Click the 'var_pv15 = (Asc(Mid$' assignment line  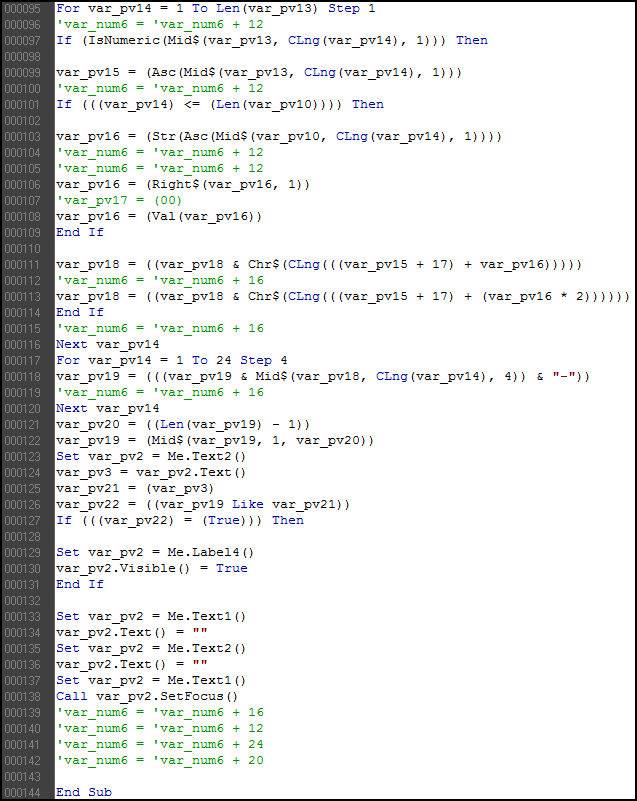pyautogui.click(x=259, y=73)
